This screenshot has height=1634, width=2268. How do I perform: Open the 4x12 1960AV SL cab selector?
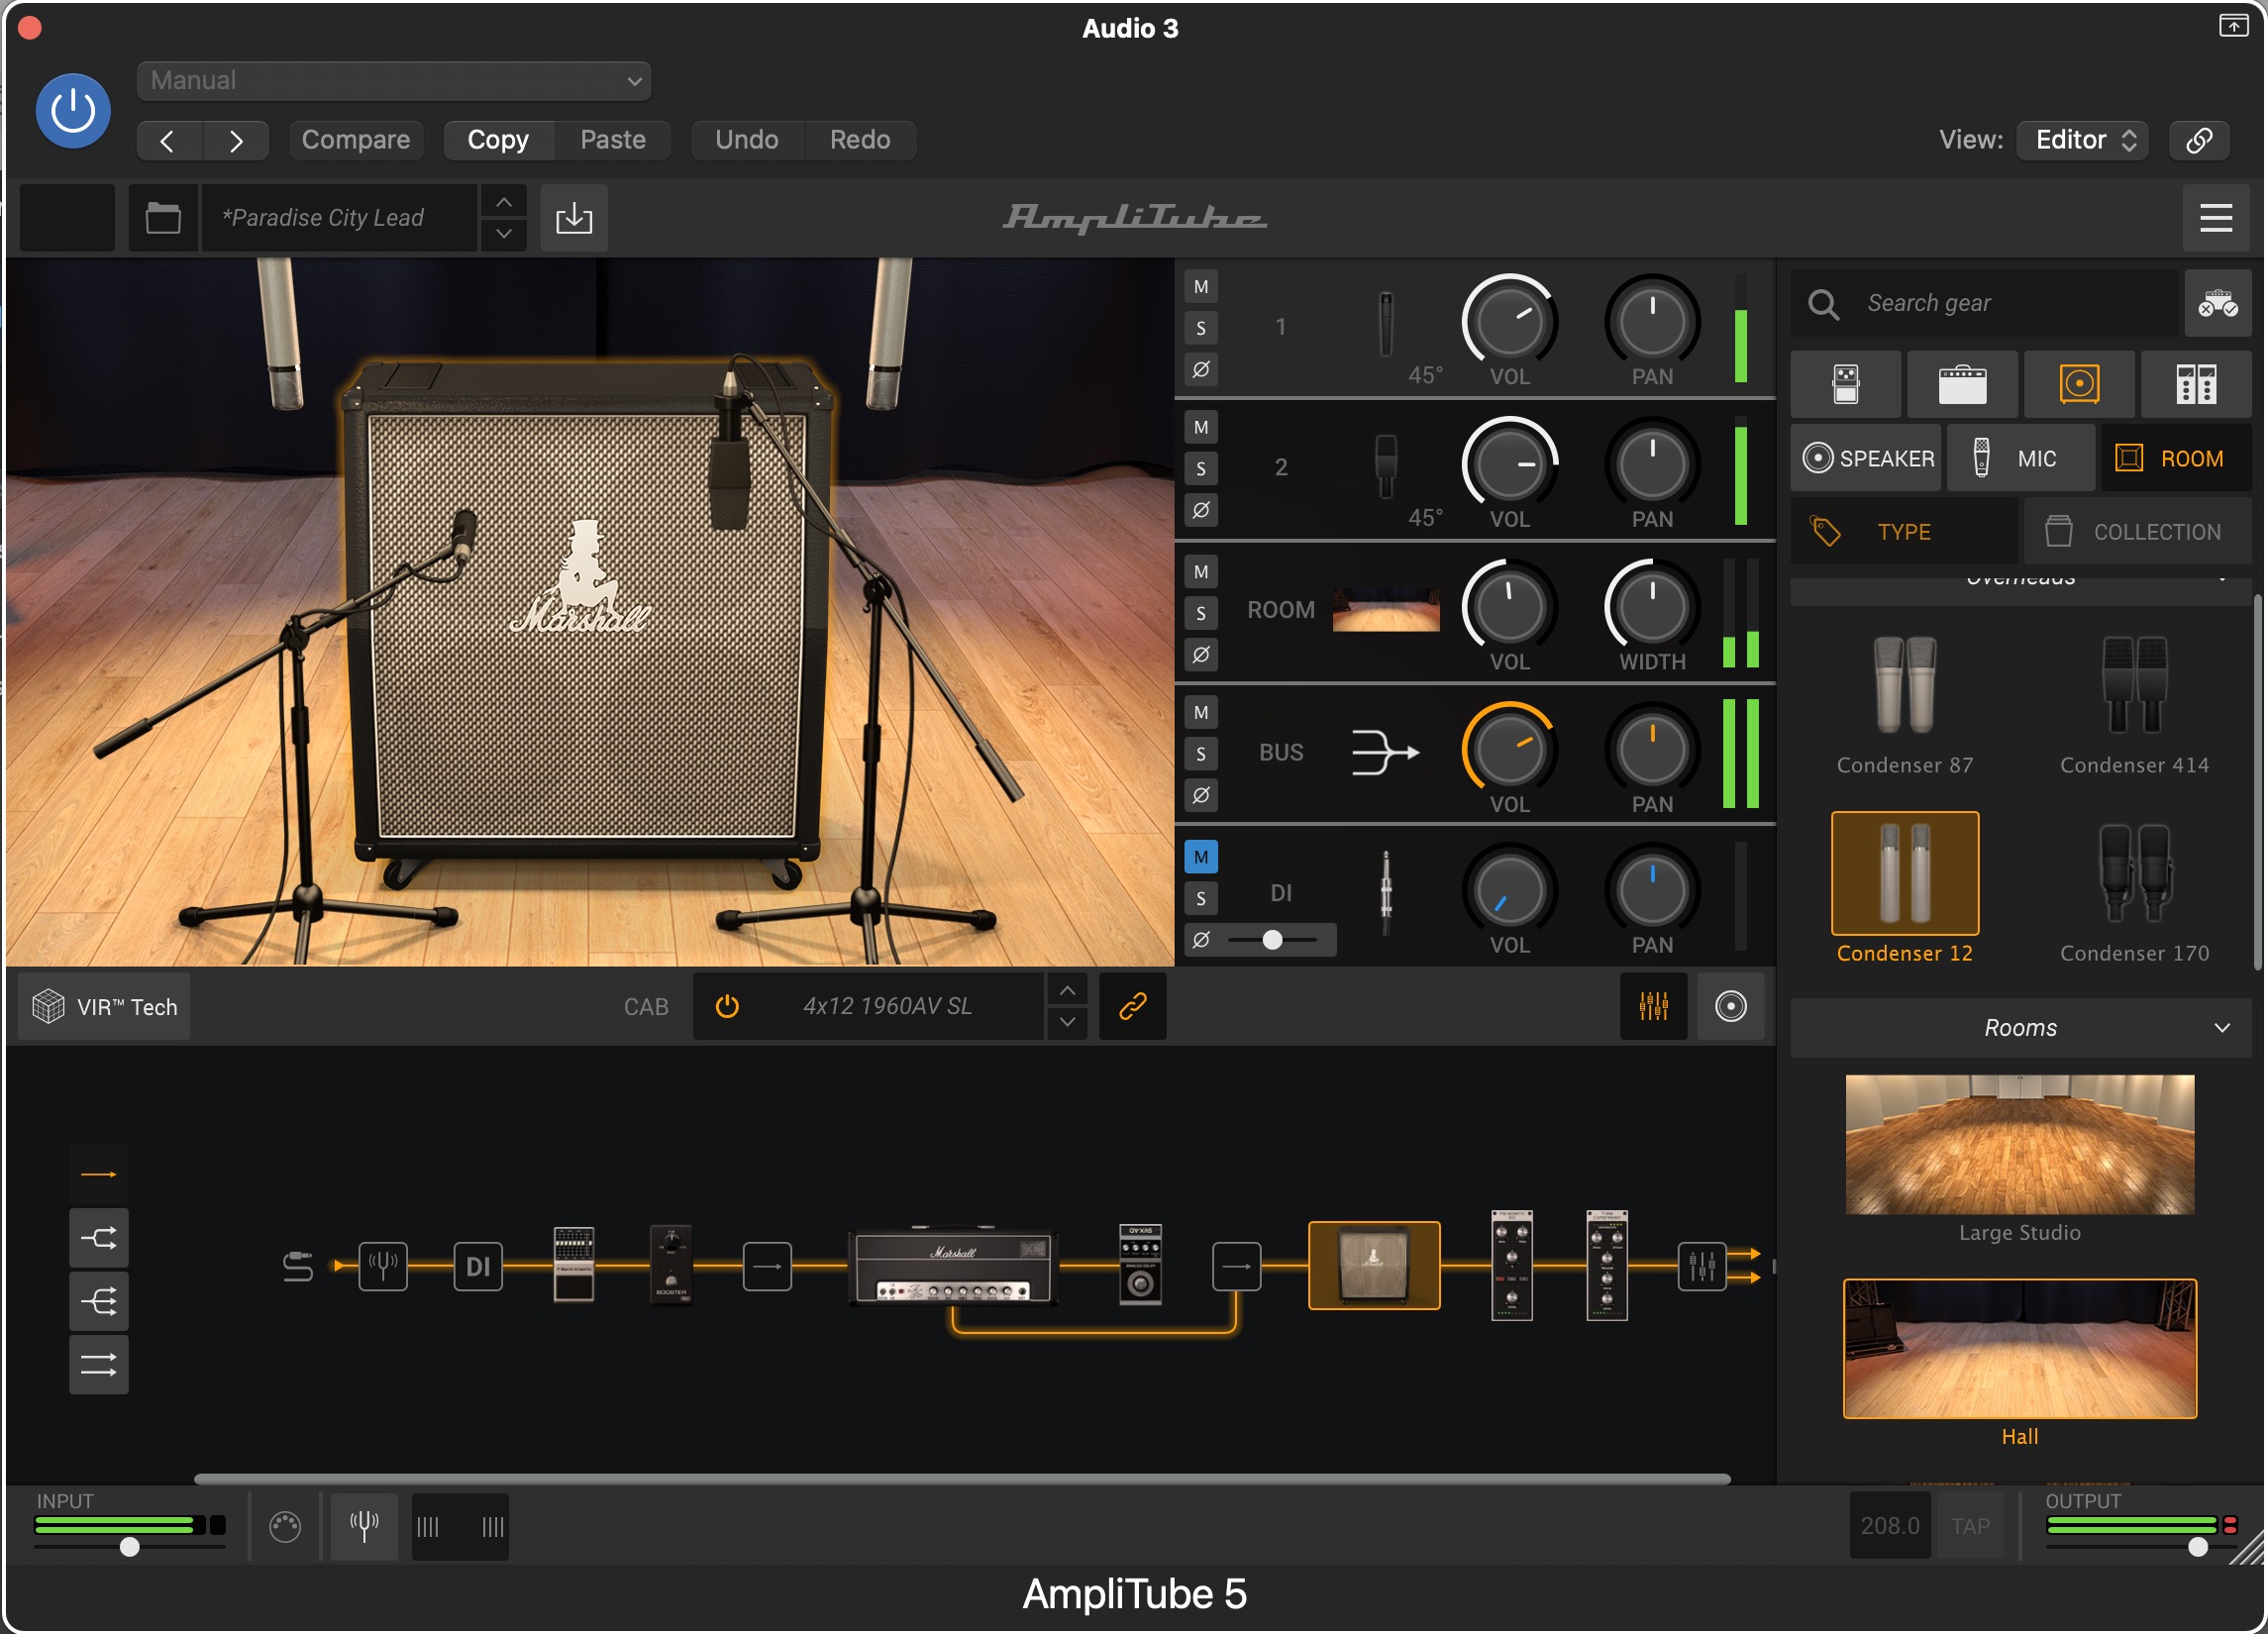tap(888, 1006)
